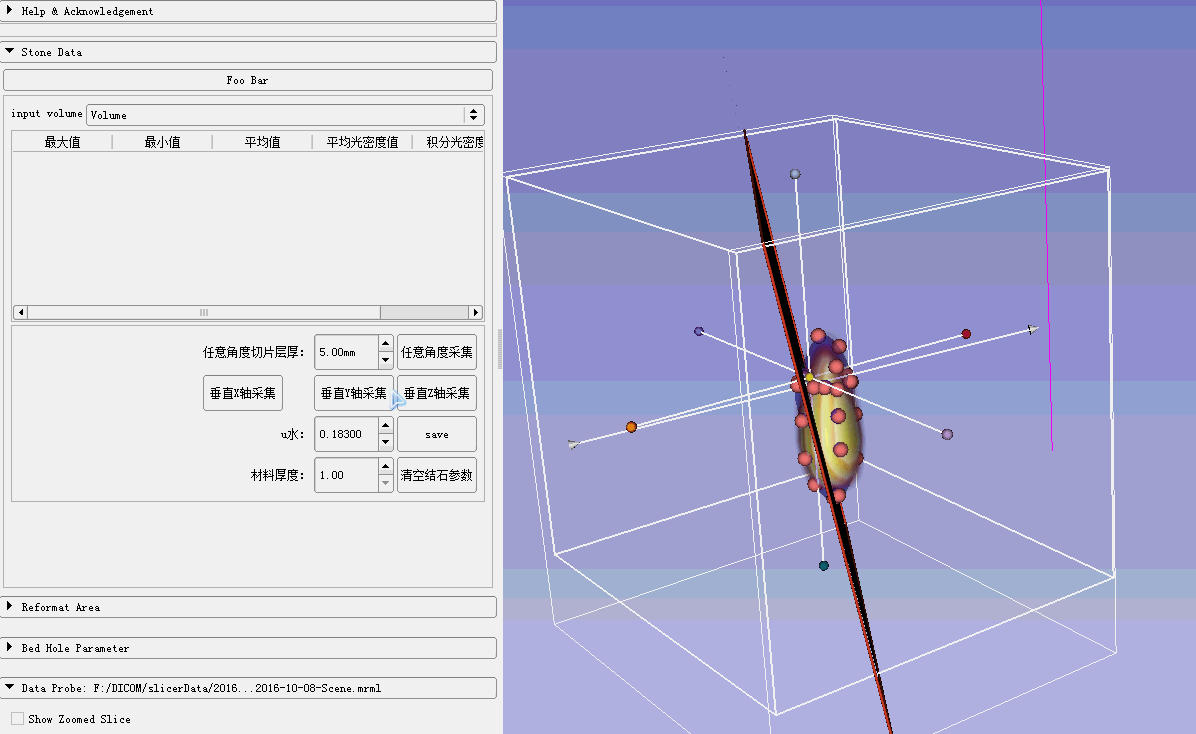Screen dimensions: 1196x734
Task: Select the 最大值 column header
Action: point(62,142)
